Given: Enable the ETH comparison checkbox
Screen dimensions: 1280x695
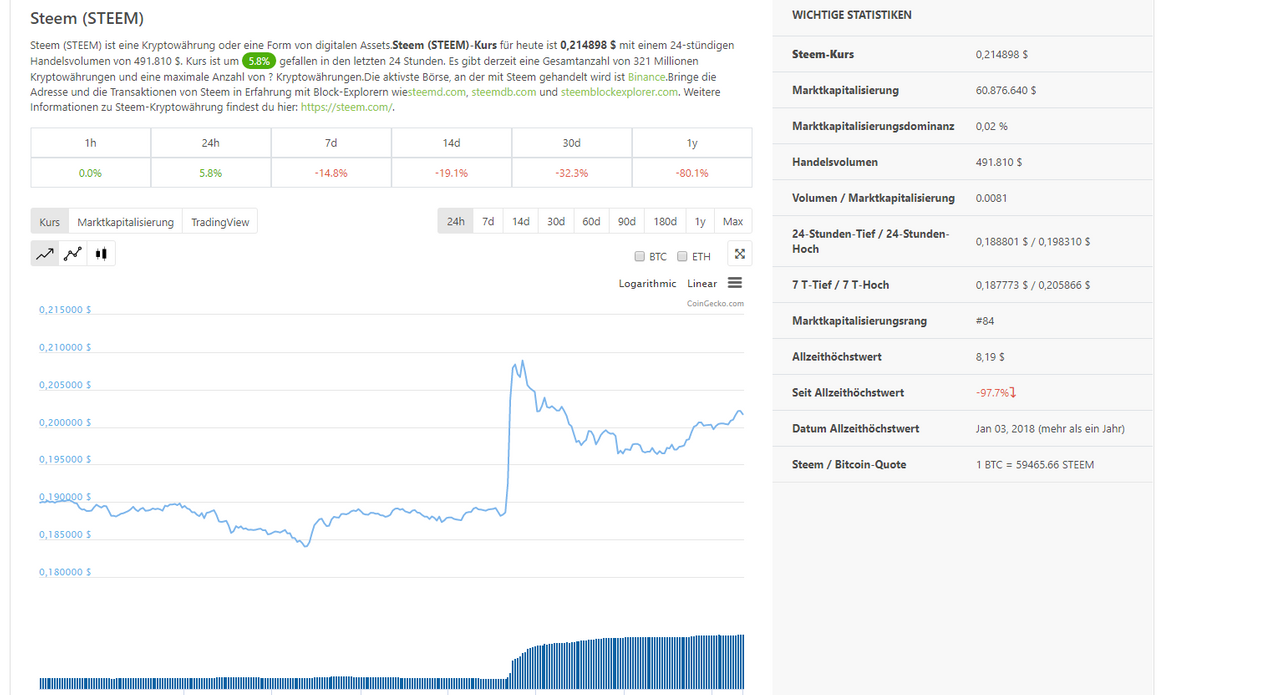Looking at the screenshot, I should pos(682,257).
